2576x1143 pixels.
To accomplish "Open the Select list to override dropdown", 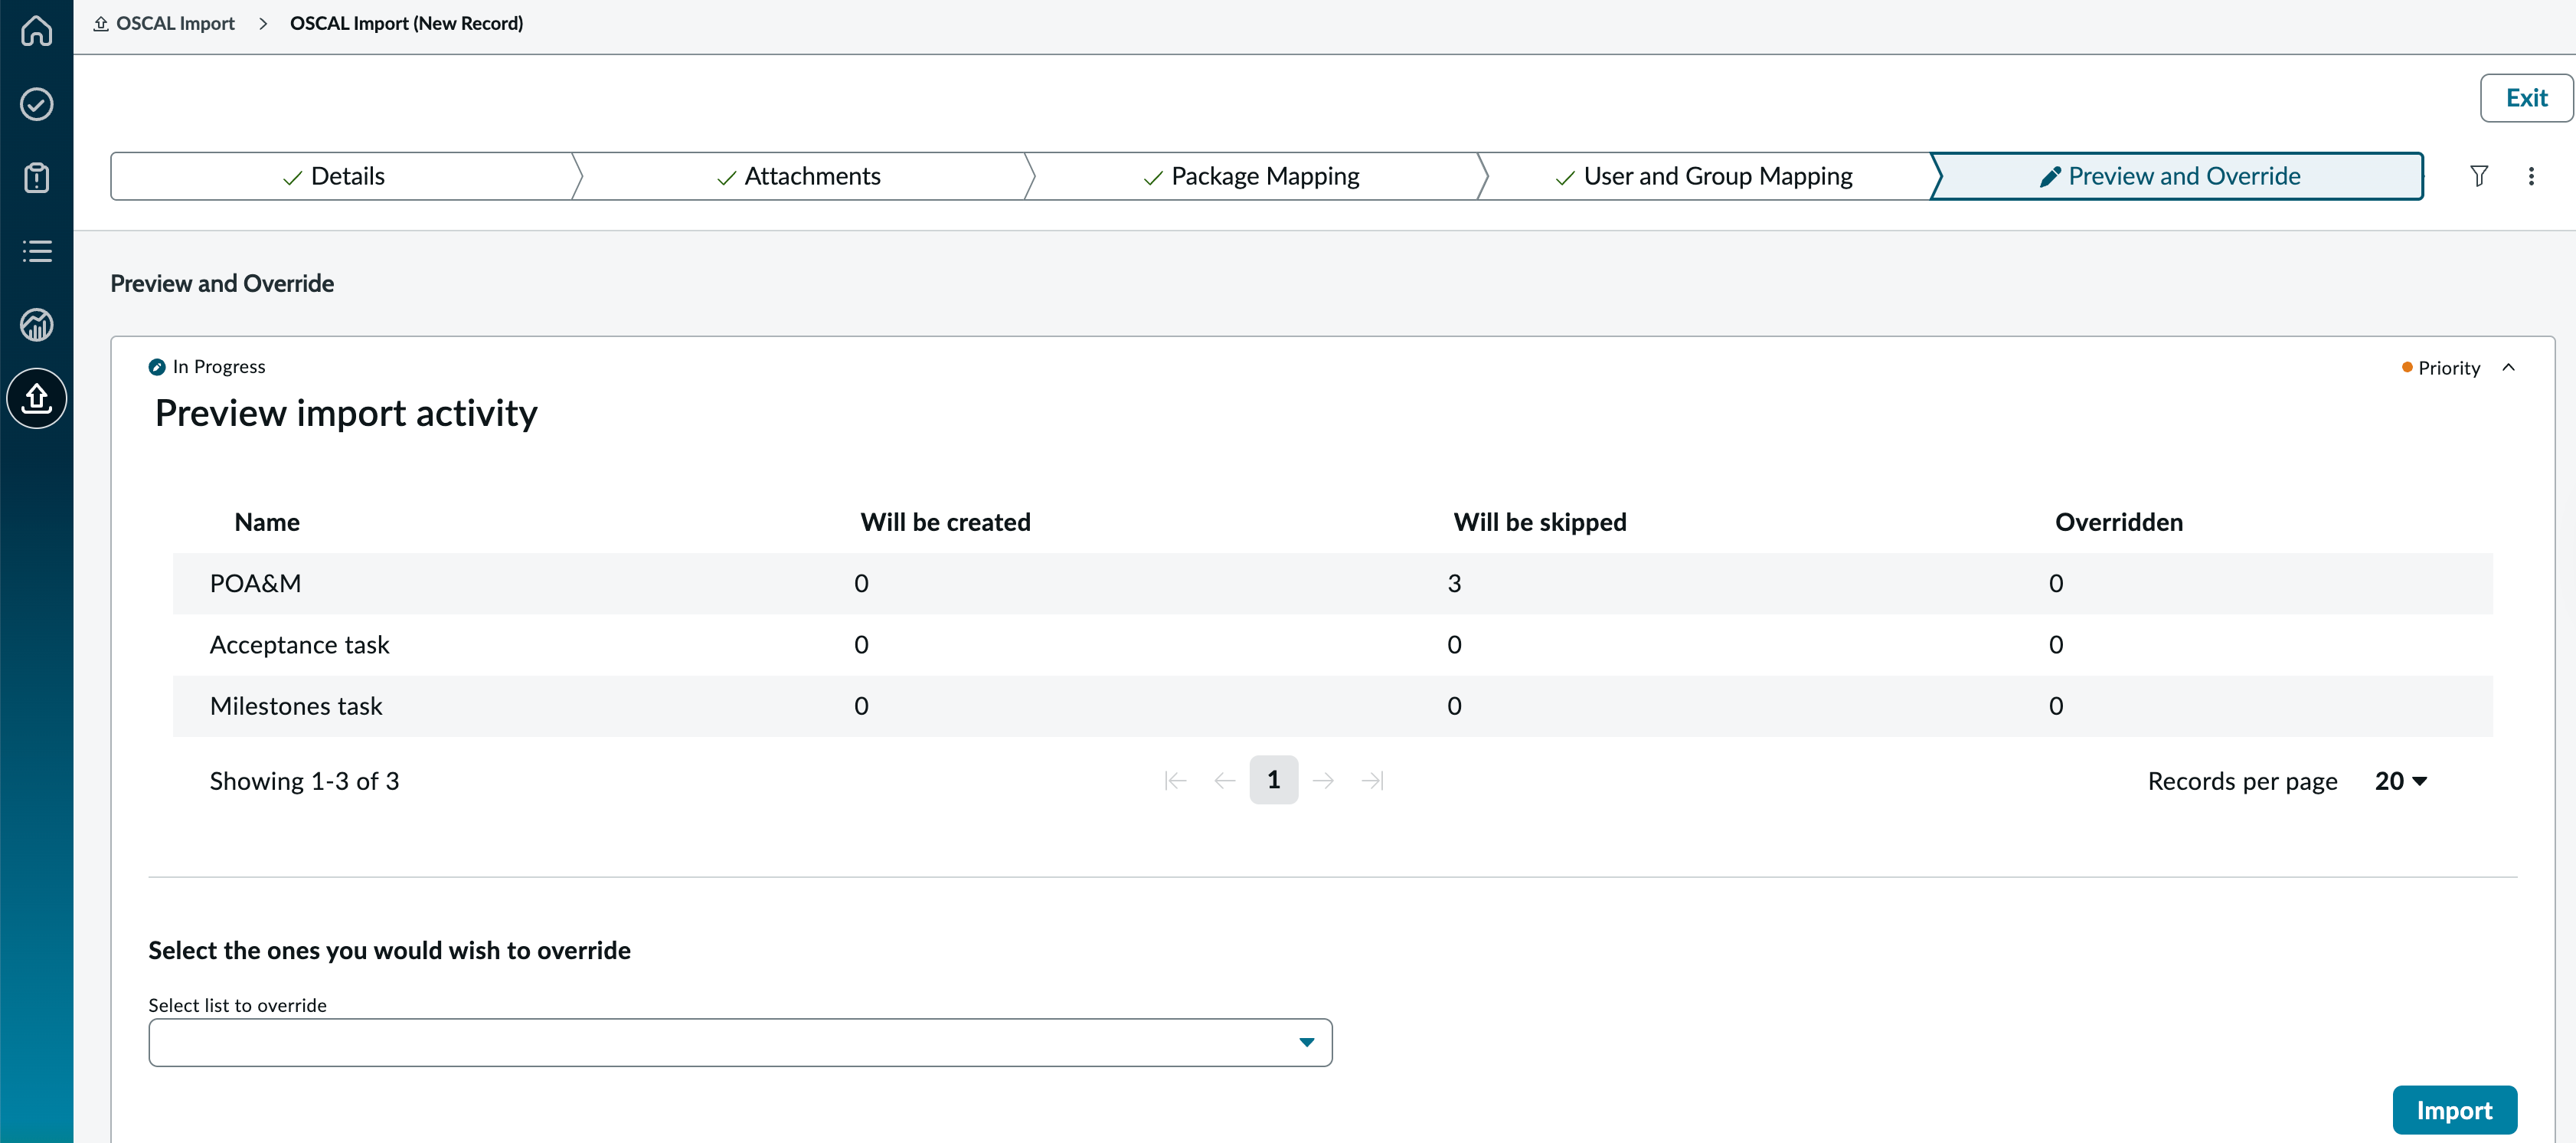I will coord(740,1042).
